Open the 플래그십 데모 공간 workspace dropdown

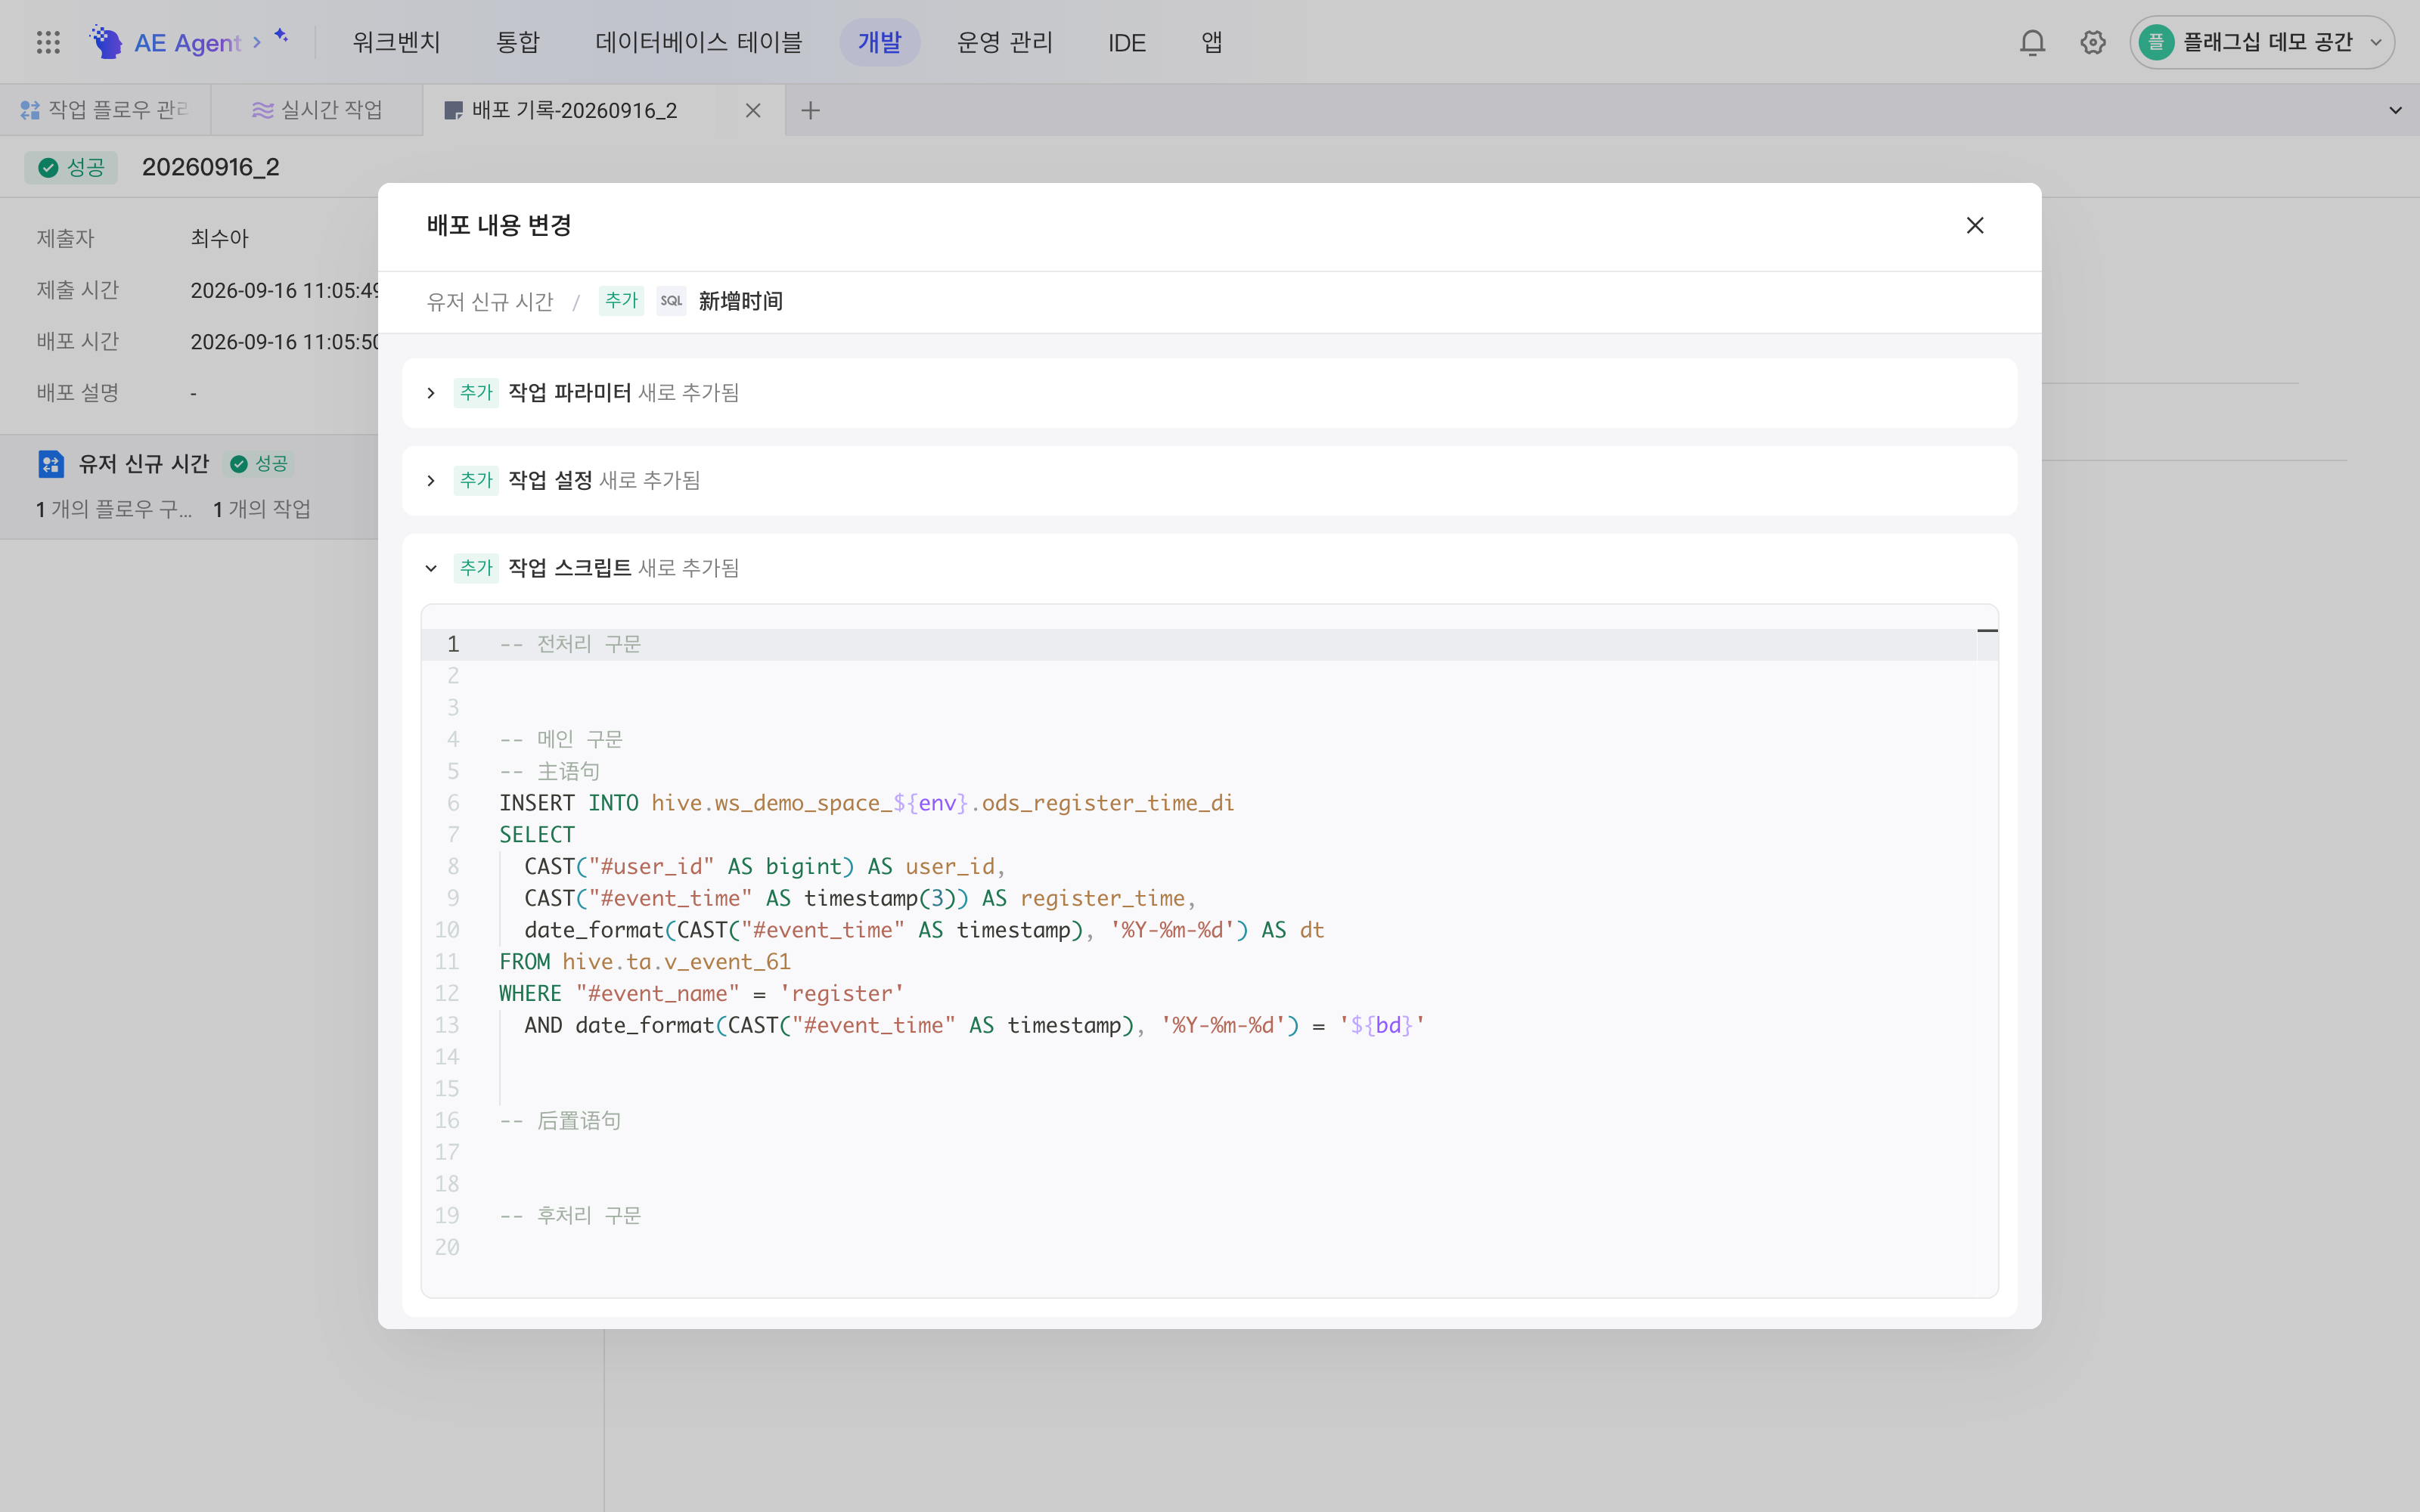[x=2262, y=42]
